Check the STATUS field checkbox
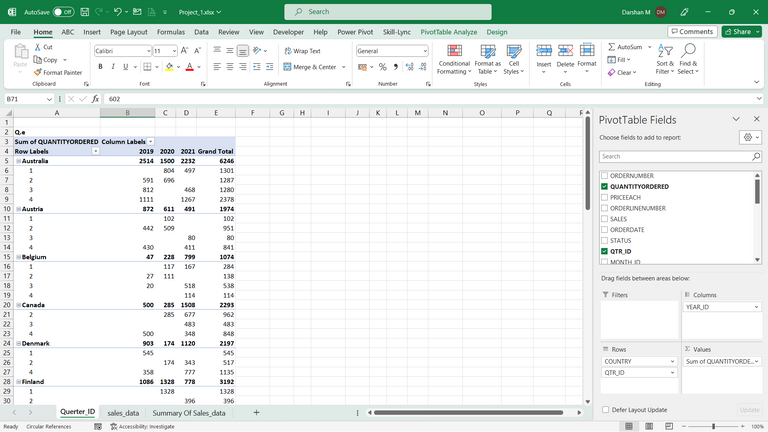Screen dimensions: 768x432 604,240
